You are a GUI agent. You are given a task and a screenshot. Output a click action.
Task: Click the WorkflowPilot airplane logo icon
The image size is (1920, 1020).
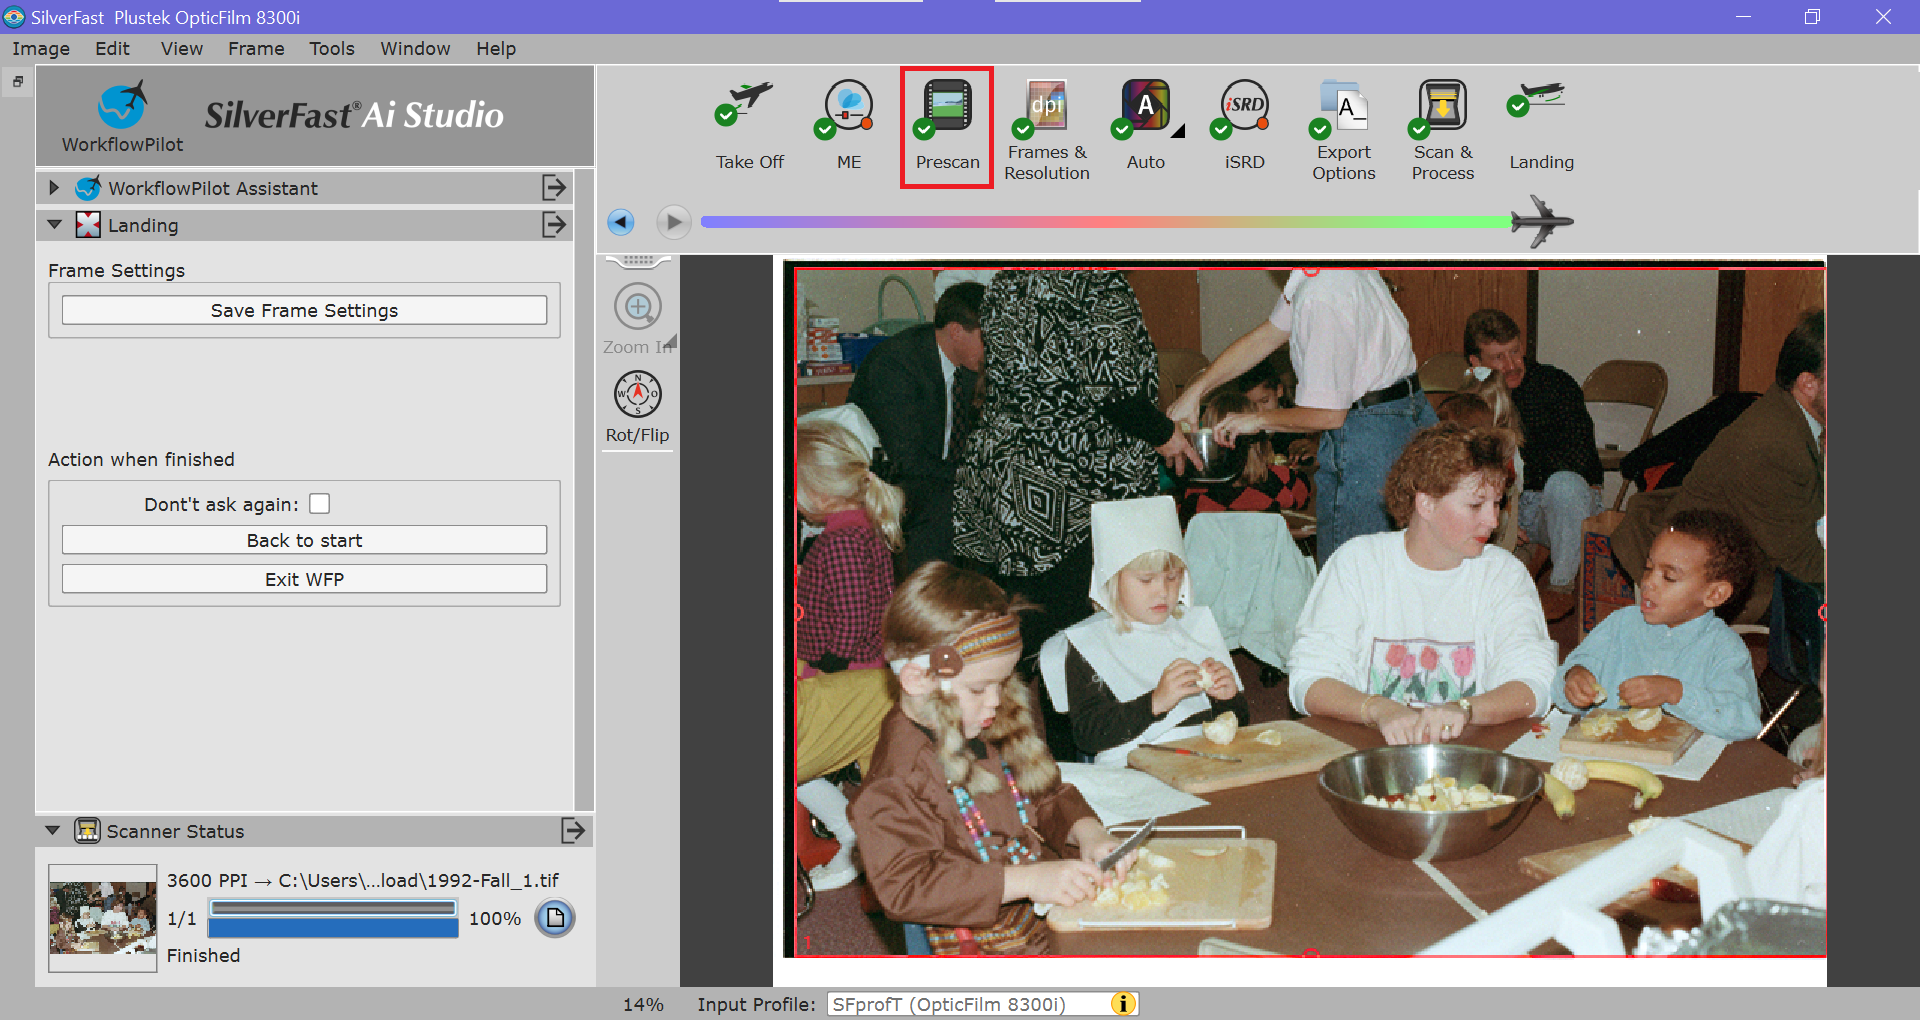pos(122,104)
